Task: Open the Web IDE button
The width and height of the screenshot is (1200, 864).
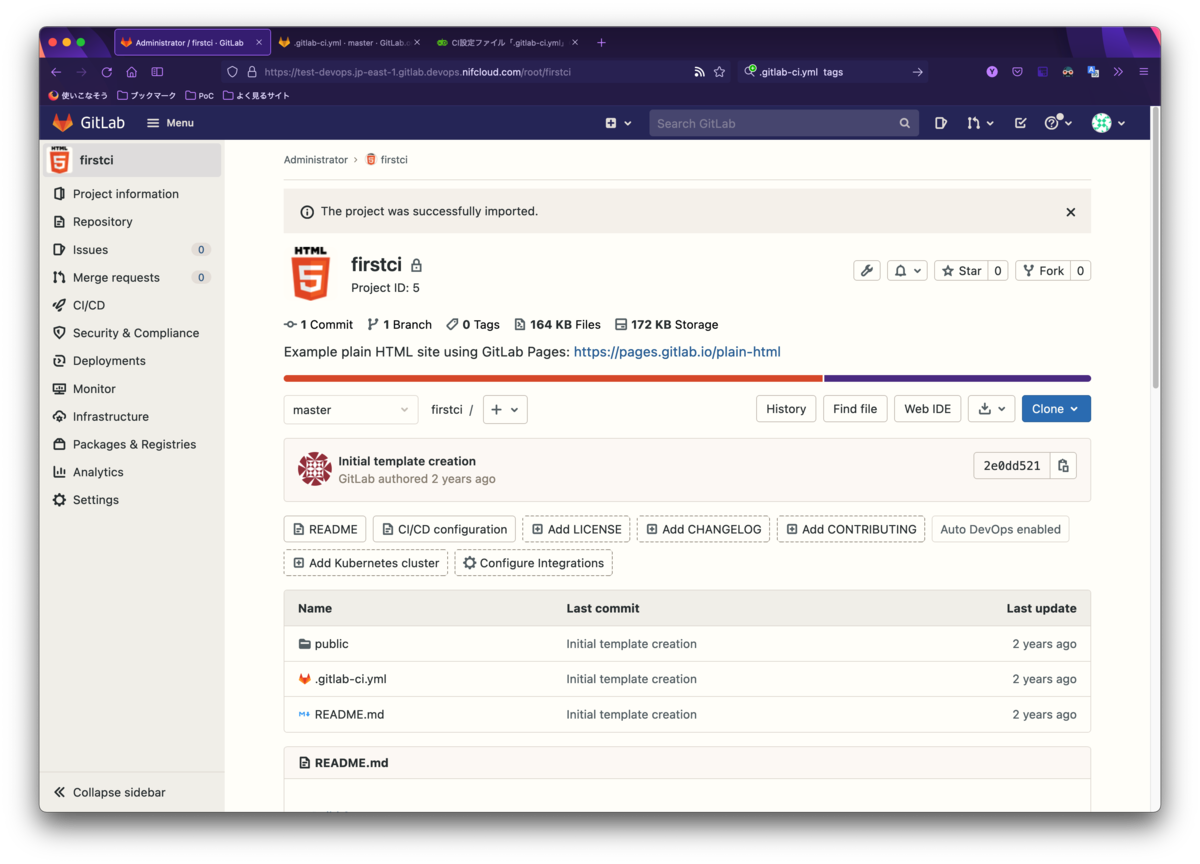Action: point(928,409)
